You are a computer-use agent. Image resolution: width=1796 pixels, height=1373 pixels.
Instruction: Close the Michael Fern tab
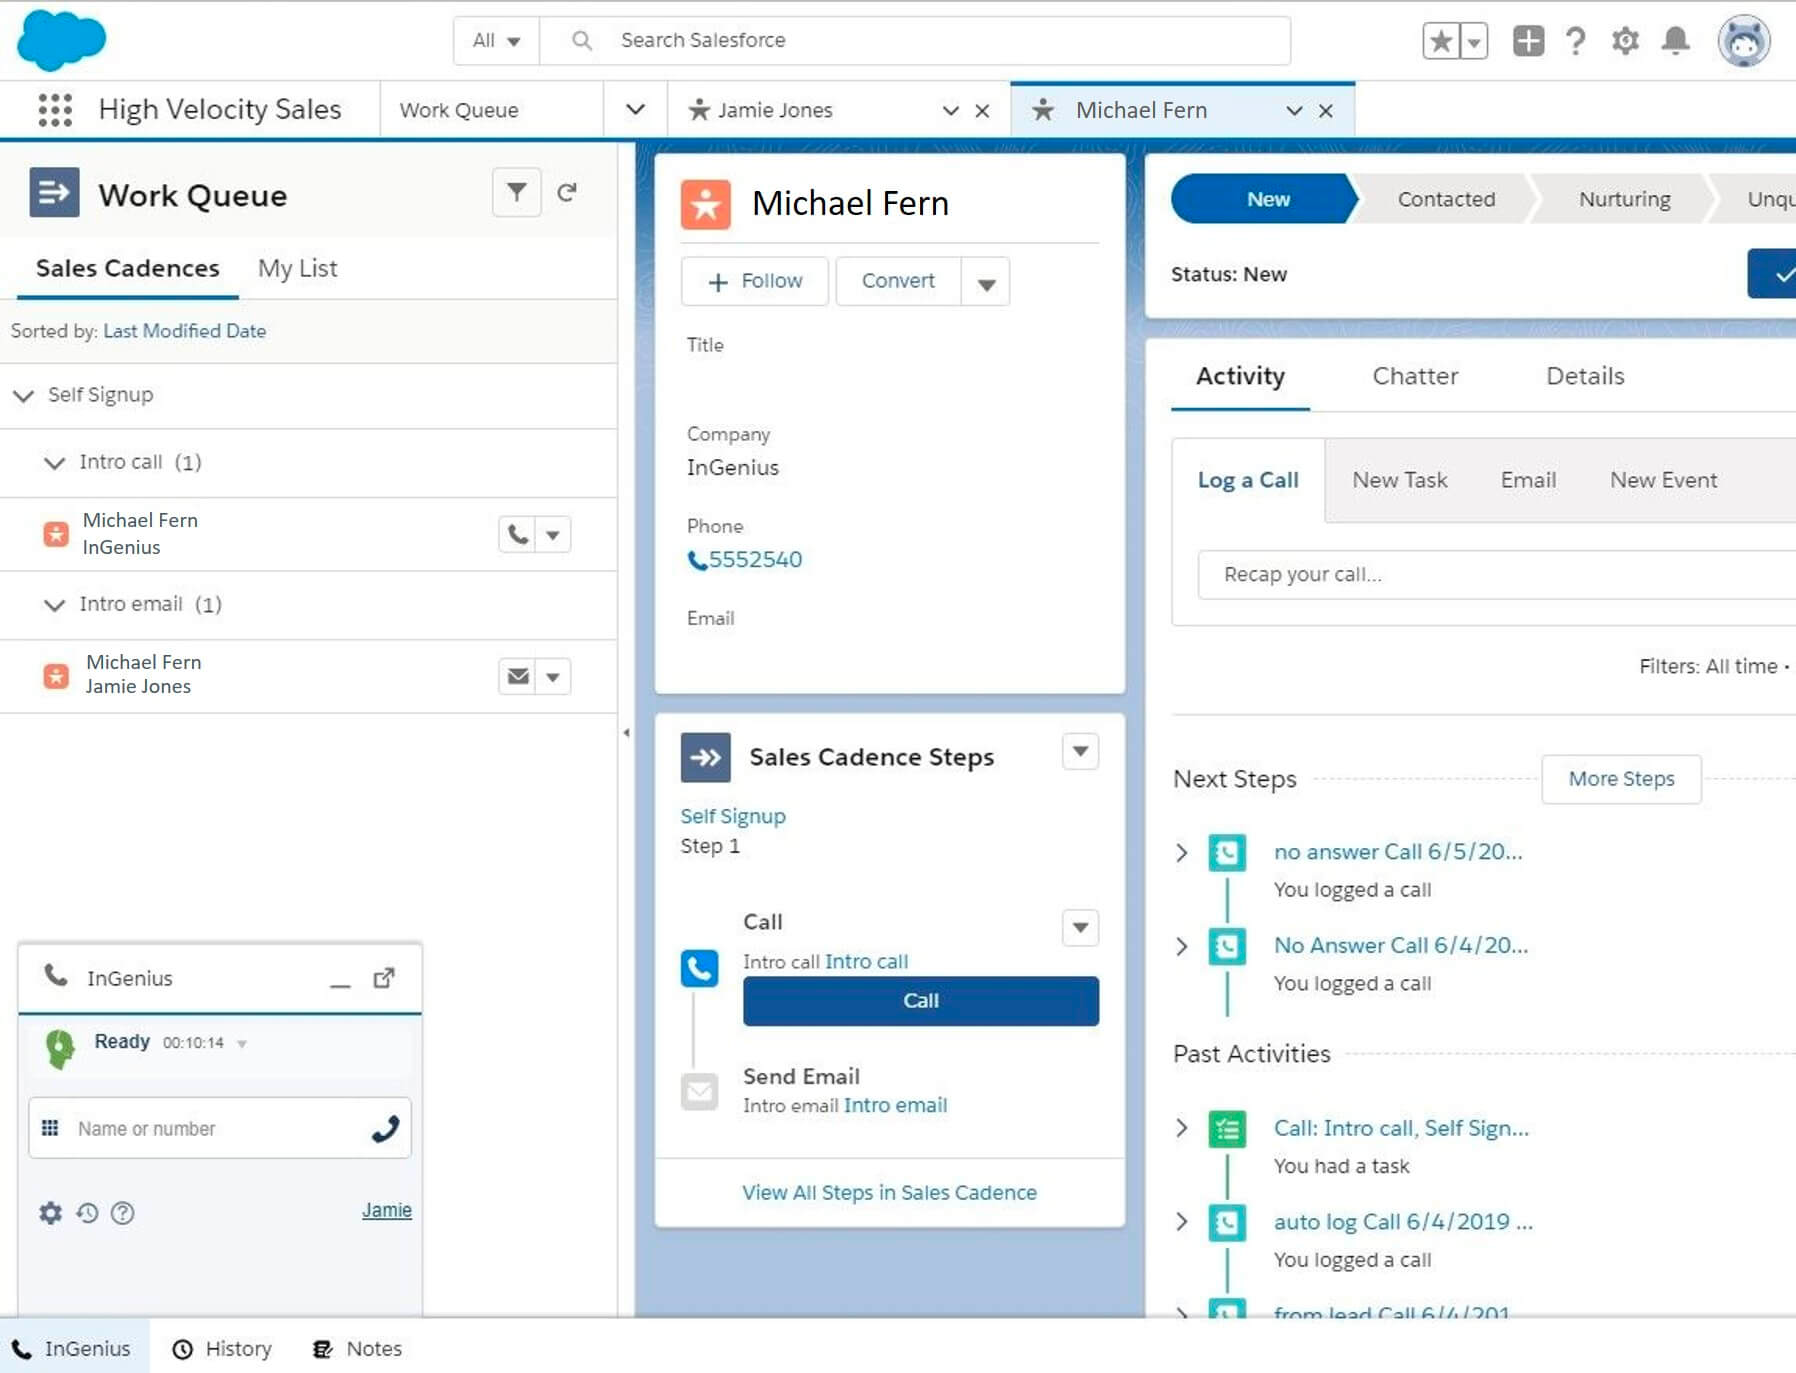(1325, 111)
